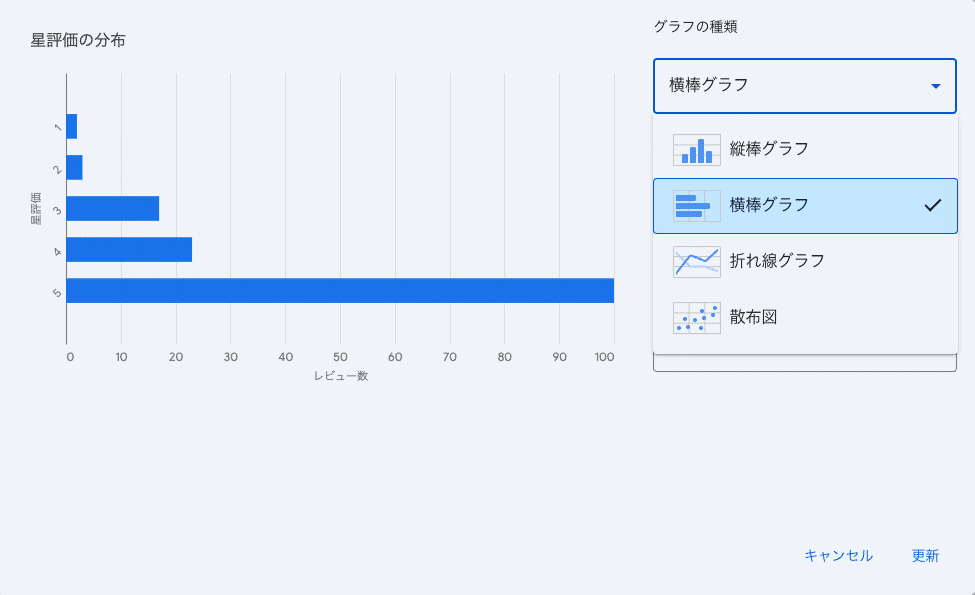Viewport: 975px width, 595px height.
Task: Click the partially hidden field below the dropdown list
Action: click(804, 363)
